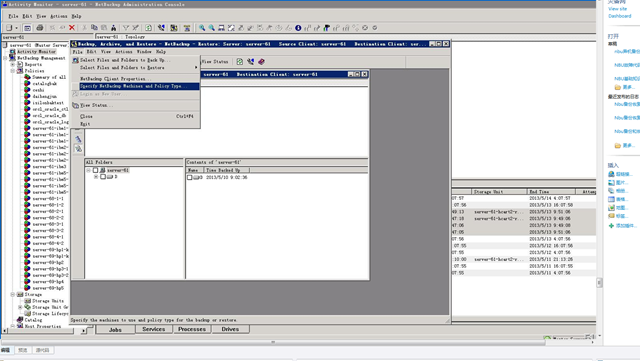Click the red X delete toolbar icon
640x361 pixels.
click(72, 28)
